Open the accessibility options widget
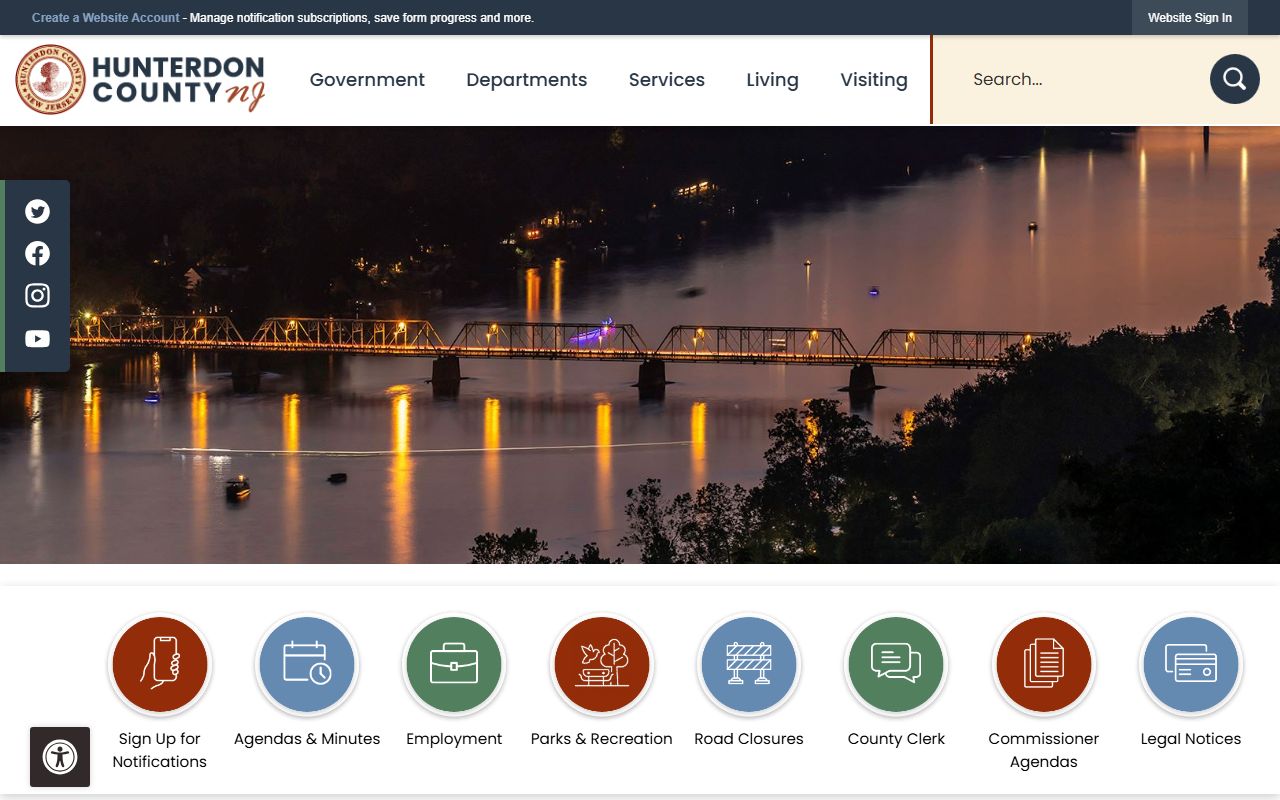Screen dimensions: 1280x800 point(60,757)
